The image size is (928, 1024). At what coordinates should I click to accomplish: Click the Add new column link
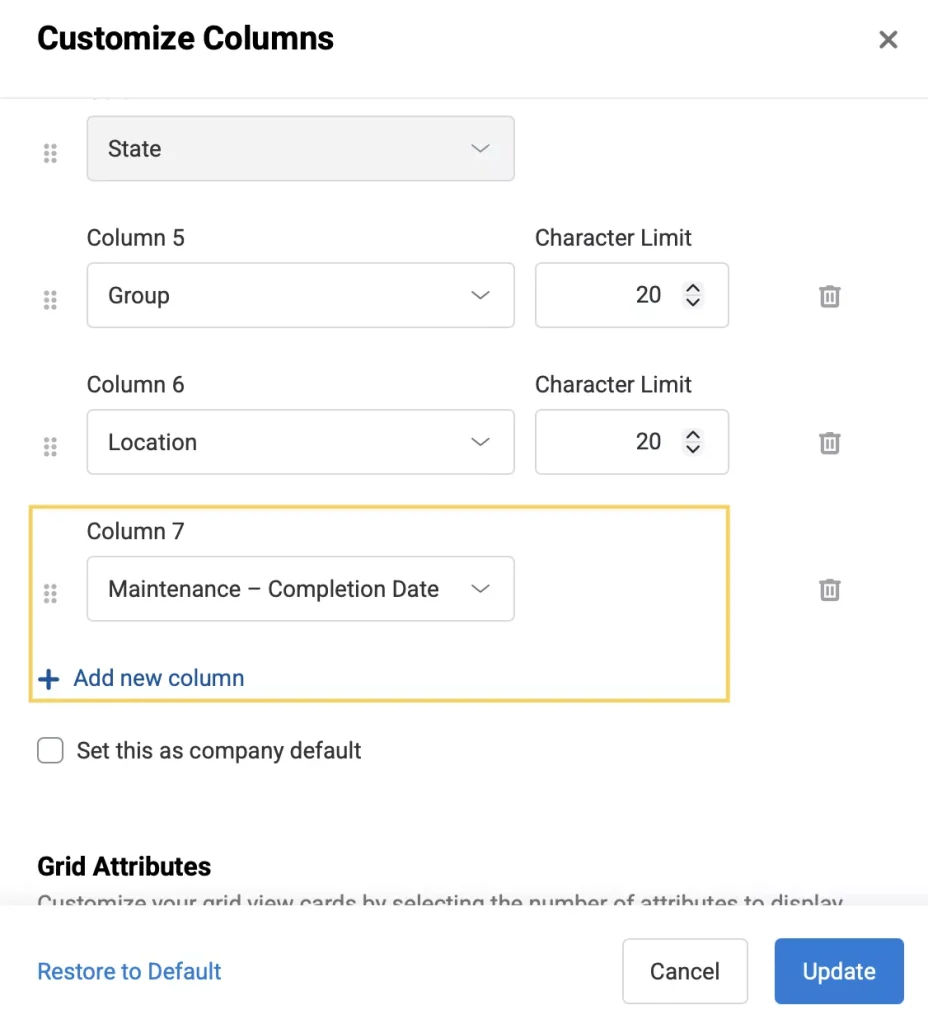(x=159, y=678)
